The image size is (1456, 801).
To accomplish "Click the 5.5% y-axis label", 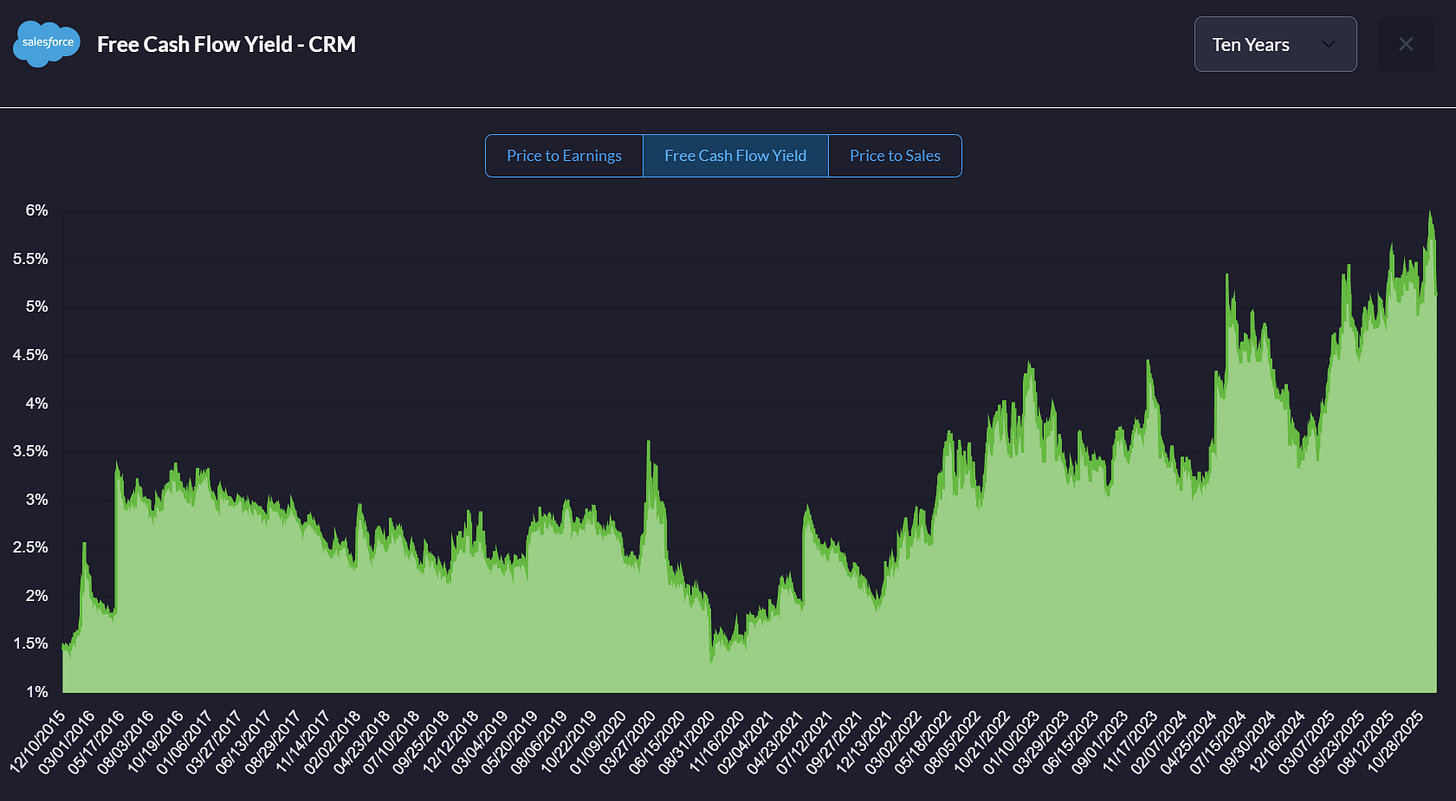I will [29, 259].
